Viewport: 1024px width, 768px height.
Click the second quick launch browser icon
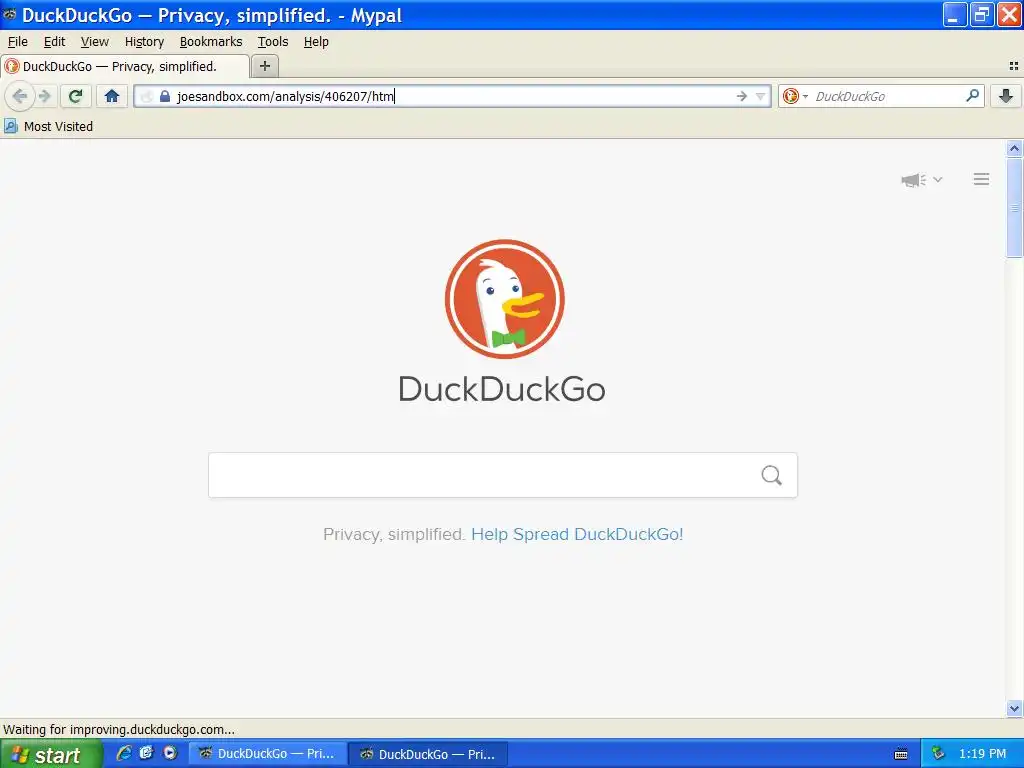pos(146,753)
